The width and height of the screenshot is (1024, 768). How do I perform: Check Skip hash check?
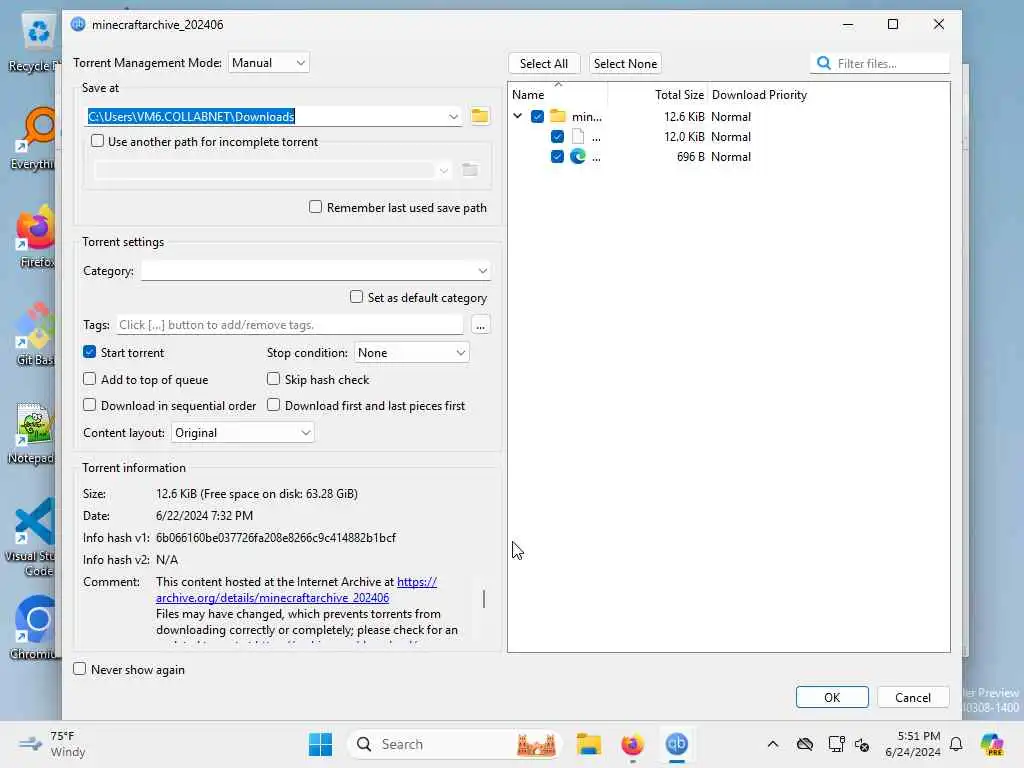[x=274, y=379]
